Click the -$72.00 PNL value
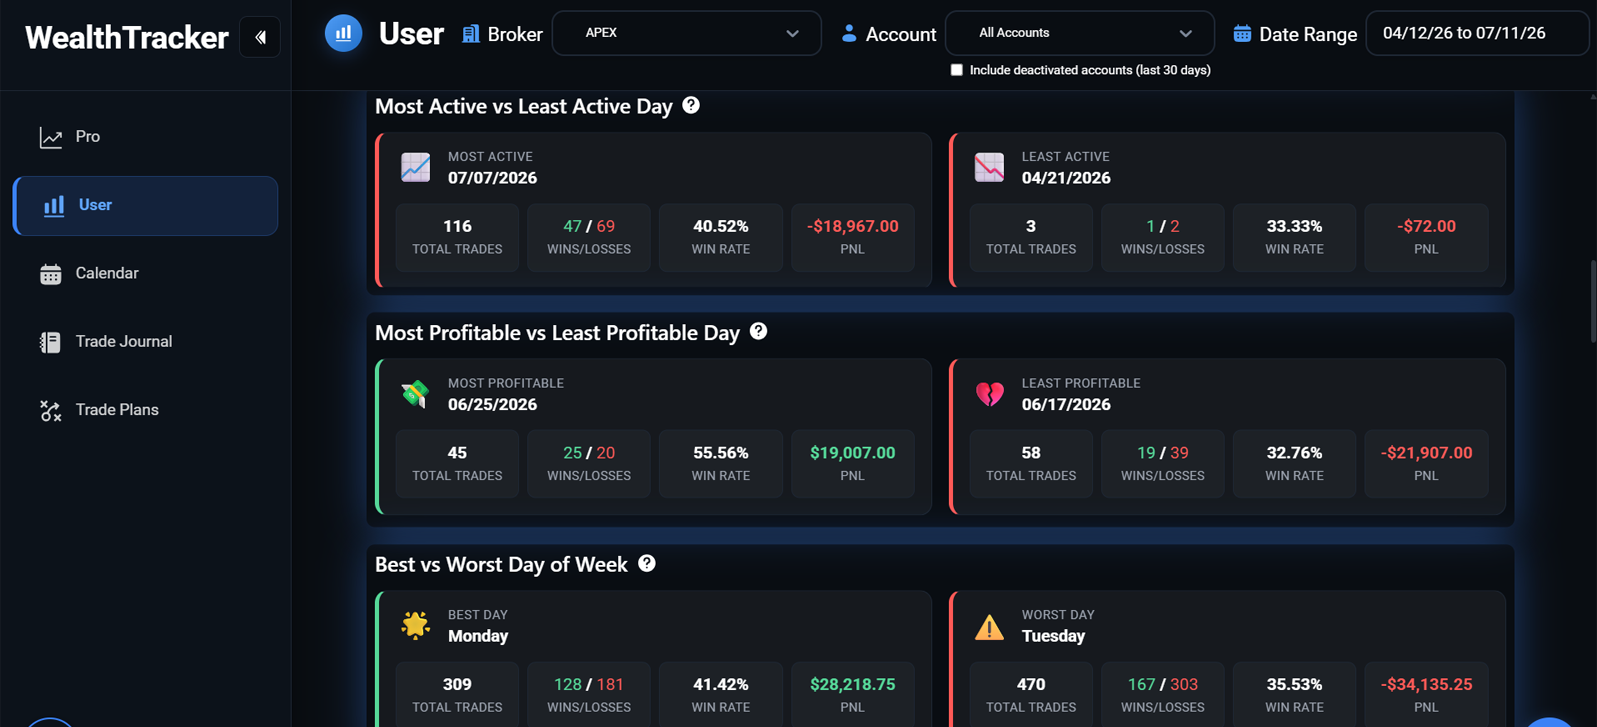Screen dimensions: 1597x727 pyautogui.click(x=1426, y=227)
